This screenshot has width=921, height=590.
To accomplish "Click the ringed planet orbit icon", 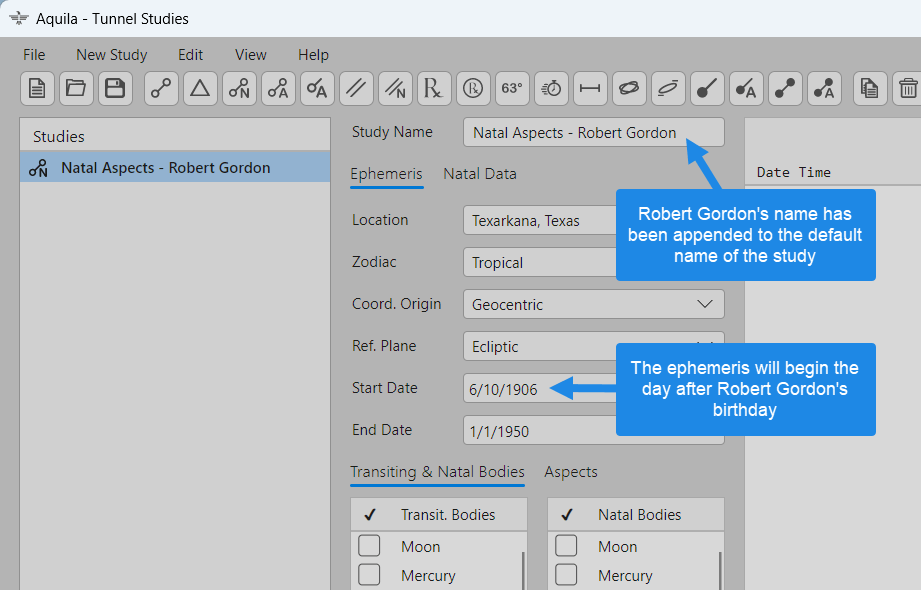I will click(629, 89).
